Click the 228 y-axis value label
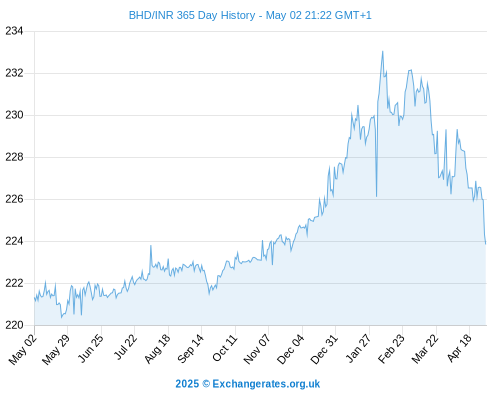This screenshot has height=400, width=495. click(x=14, y=157)
